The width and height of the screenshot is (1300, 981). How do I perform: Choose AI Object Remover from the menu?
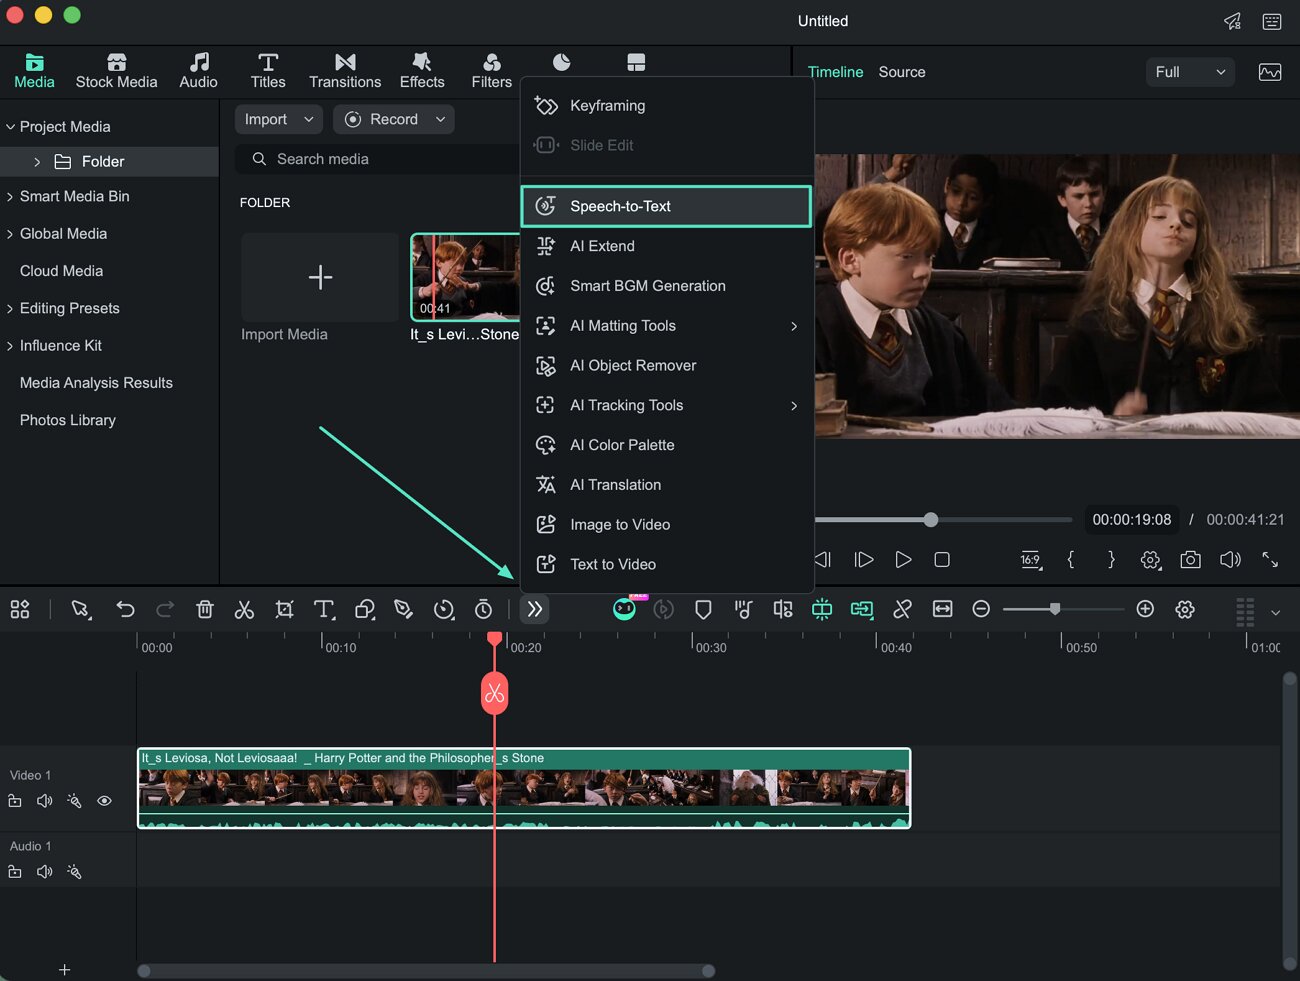666,366
